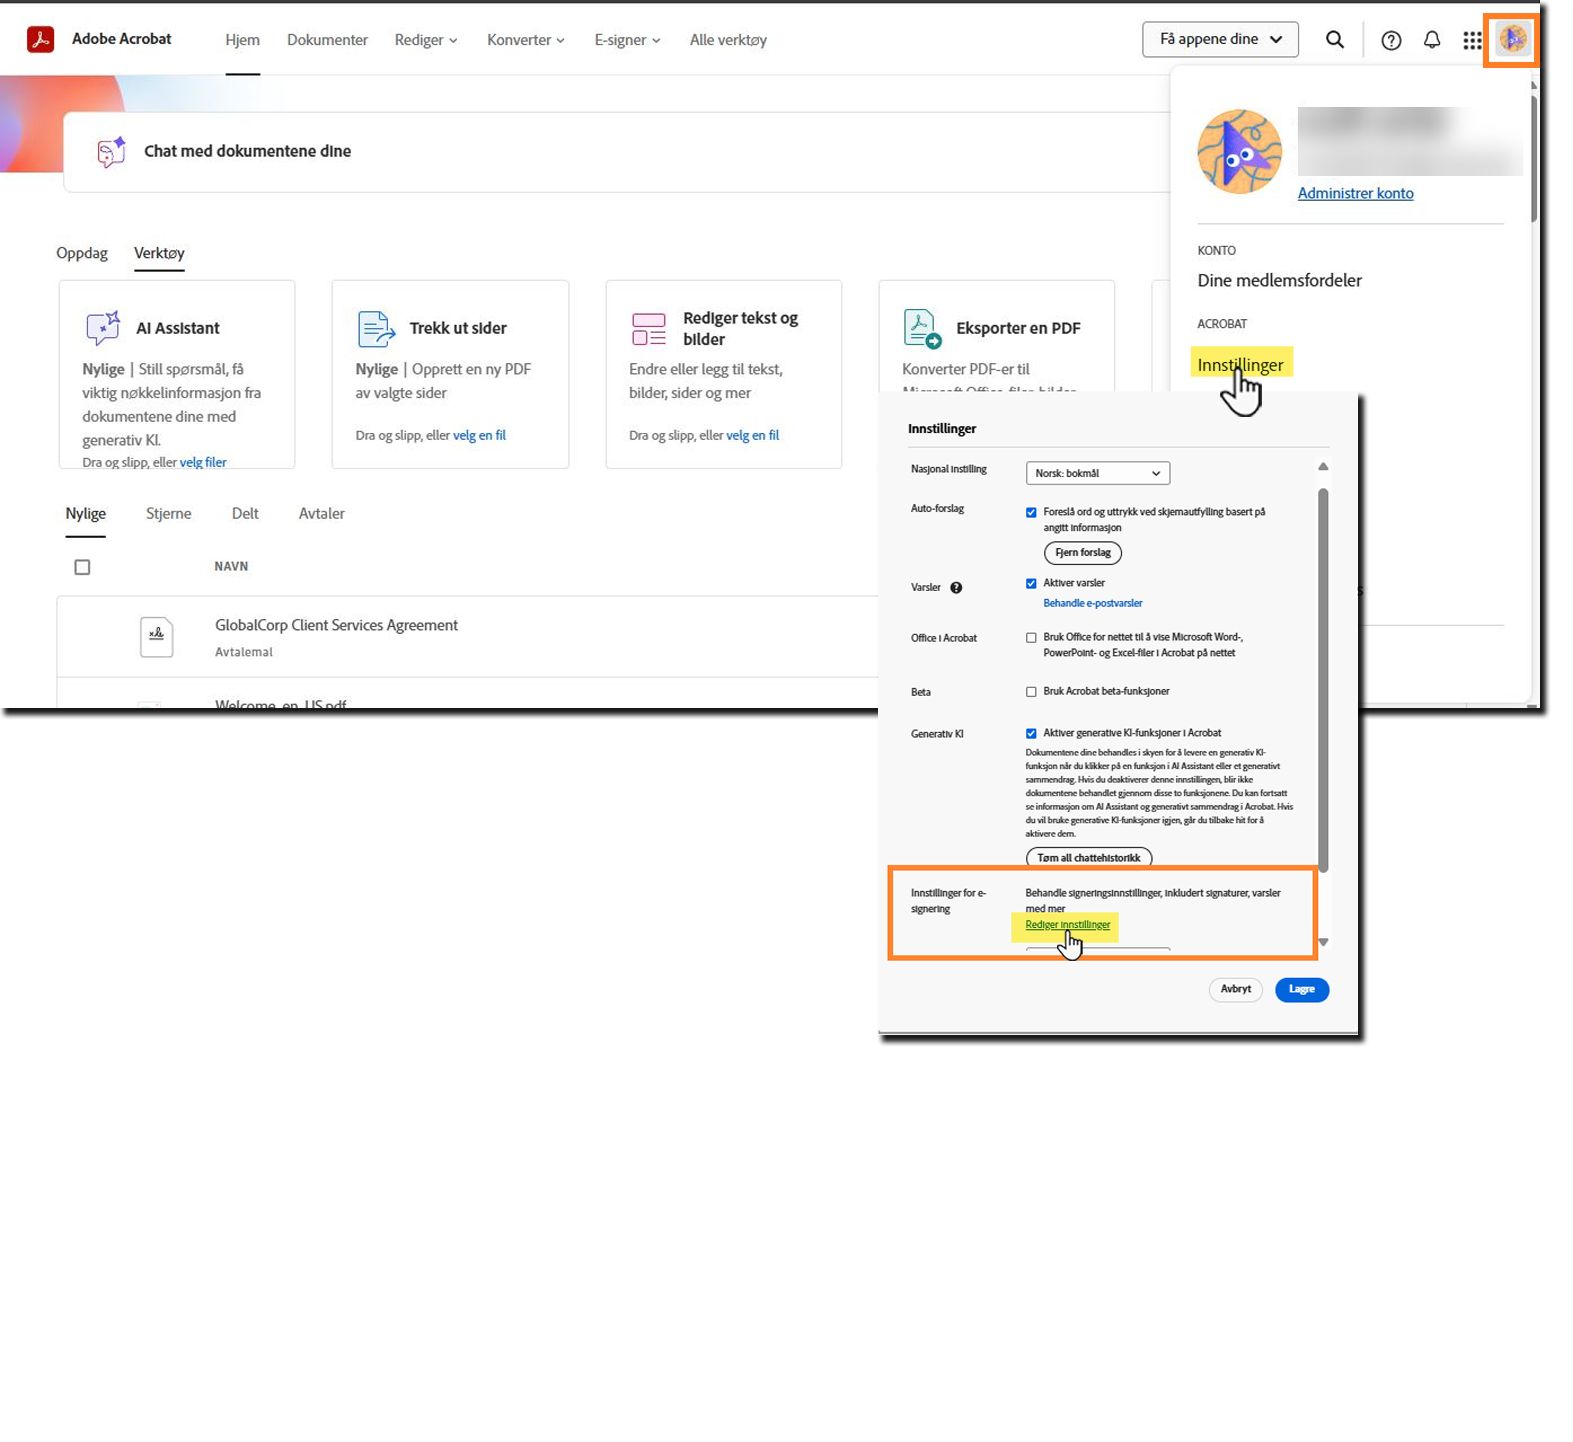Click the settings dialog scroll-up arrow
The width and height of the screenshot is (1573, 1442).
pos(1323,467)
